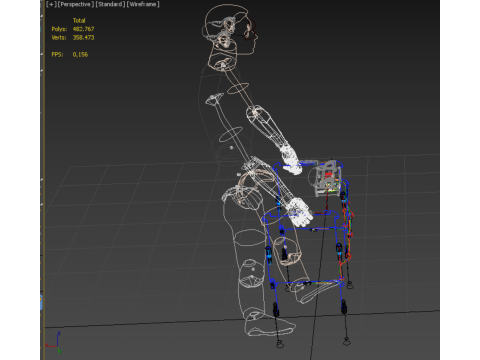This screenshot has height=360, width=480.
Task: Click the XYZ axis tripod gizmo
Action: point(54,343)
